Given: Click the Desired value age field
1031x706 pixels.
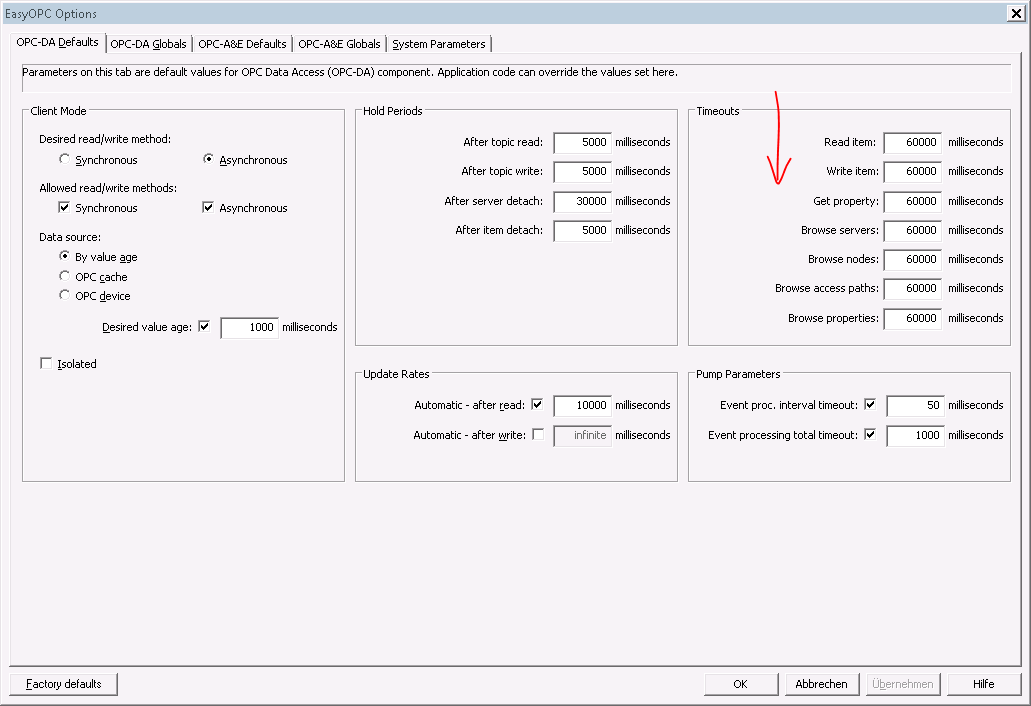Looking at the screenshot, I should pos(250,327).
